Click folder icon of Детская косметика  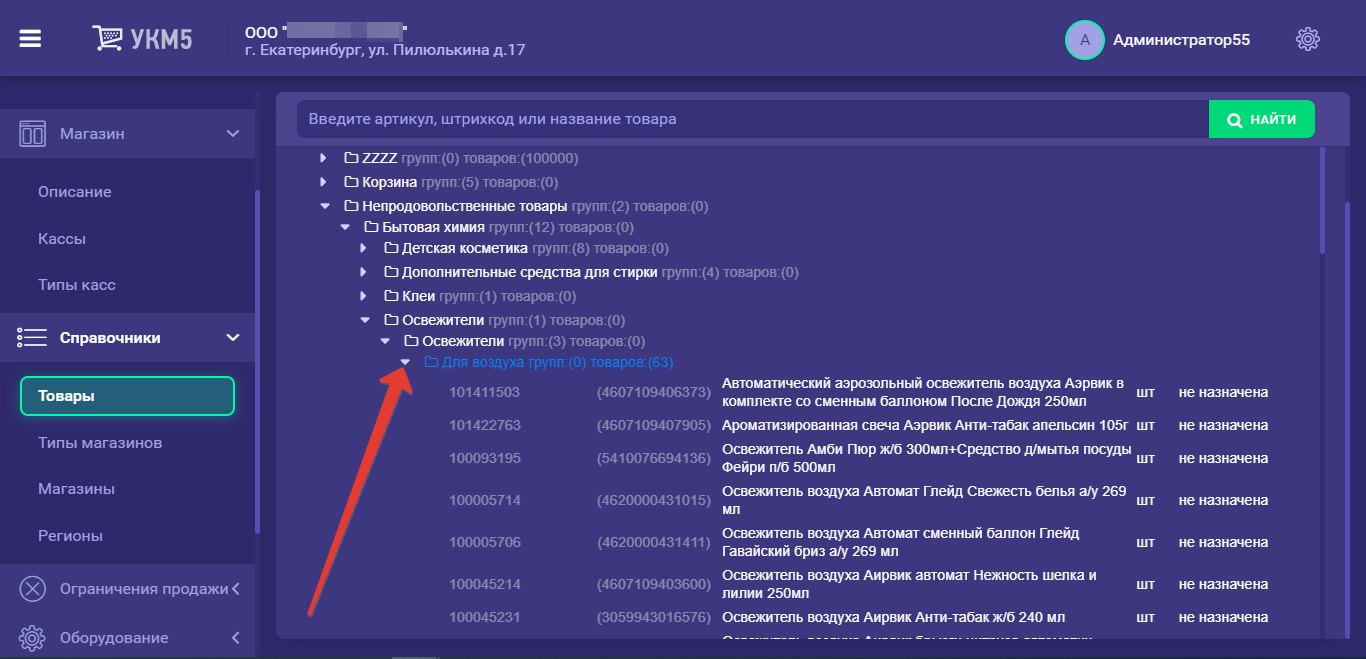(391, 248)
